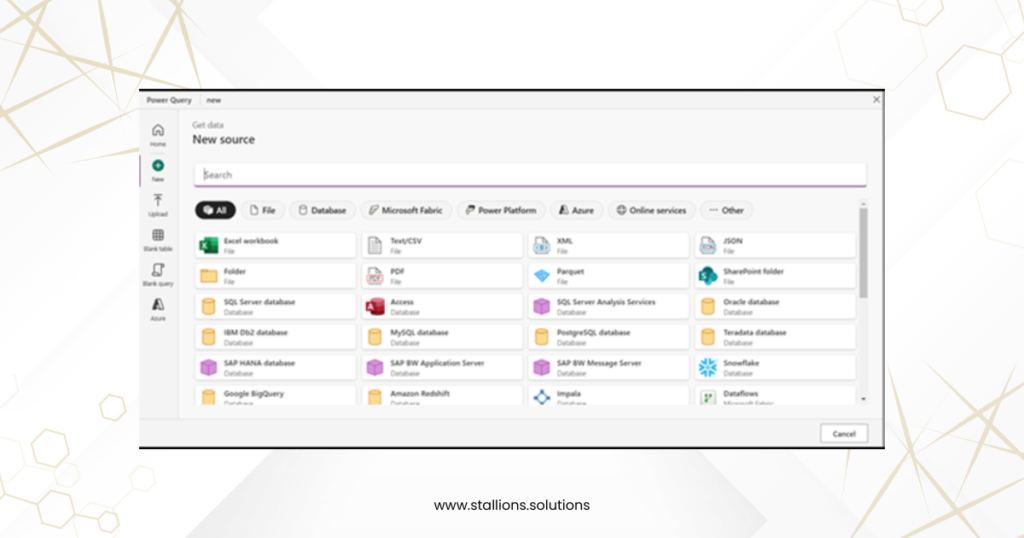The image size is (1024, 538).
Task: Click the JSON file icon
Action: pos(708,245)
